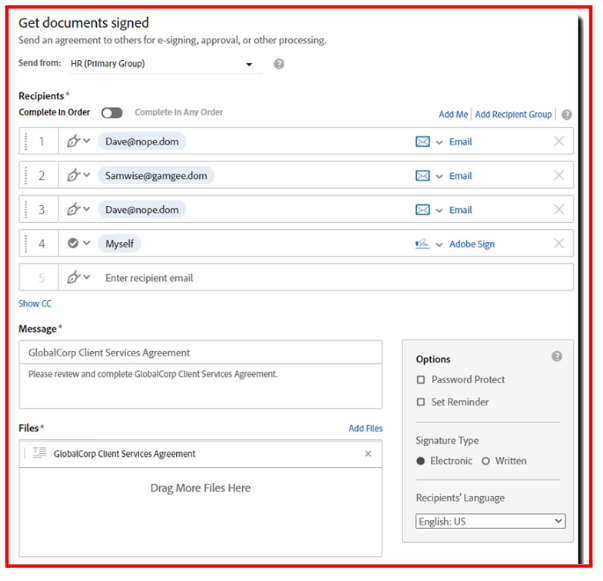This screenshot has height=581, width=603.
Task: Select the Written signature type
Action: [486, 461]
